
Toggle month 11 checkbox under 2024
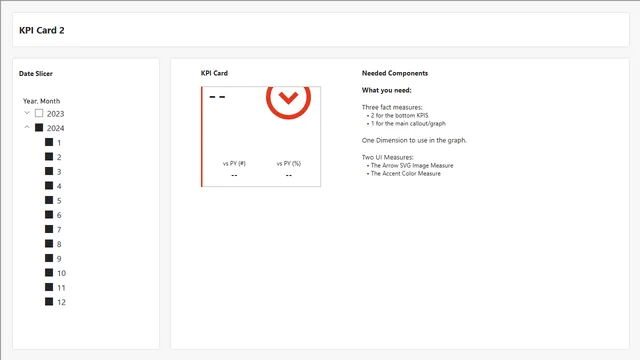coord(49,287)
